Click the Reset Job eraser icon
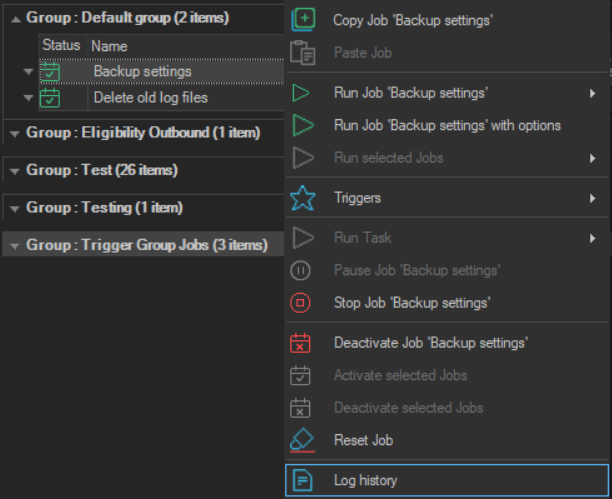This screenshot has height=499, width=612. tap(302, 440)
